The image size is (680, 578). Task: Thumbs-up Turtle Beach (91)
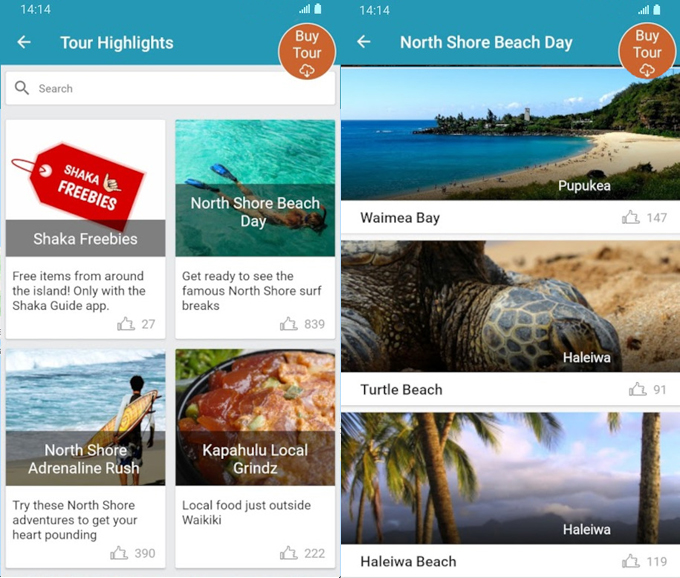(x=638, y=389)
